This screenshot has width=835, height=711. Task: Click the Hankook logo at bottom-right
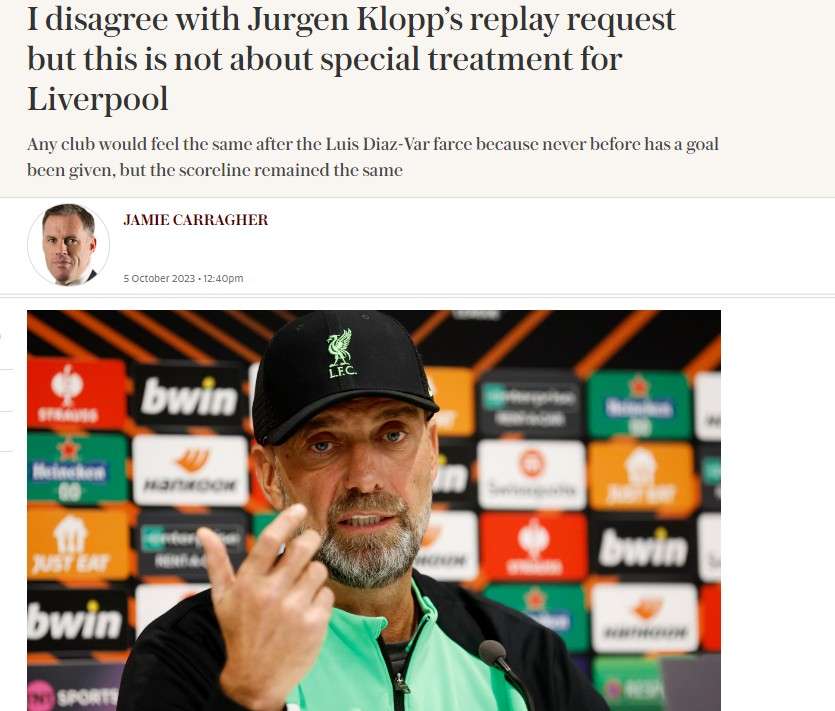[x=645, y=617]
